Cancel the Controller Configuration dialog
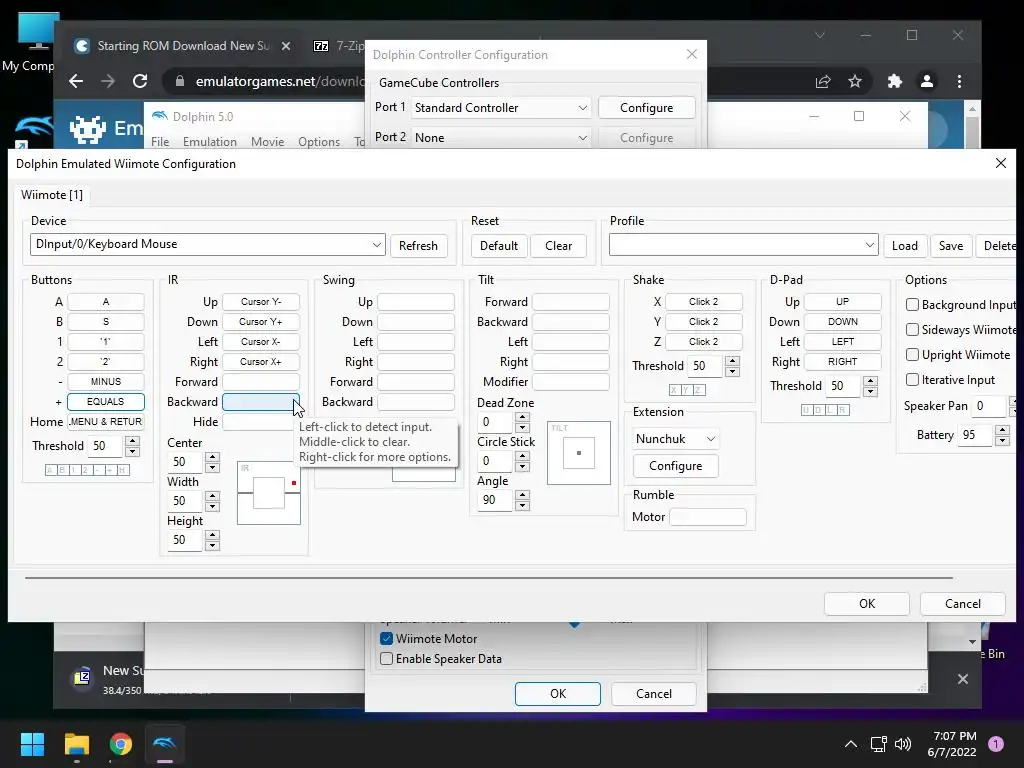 click(654, 694)
